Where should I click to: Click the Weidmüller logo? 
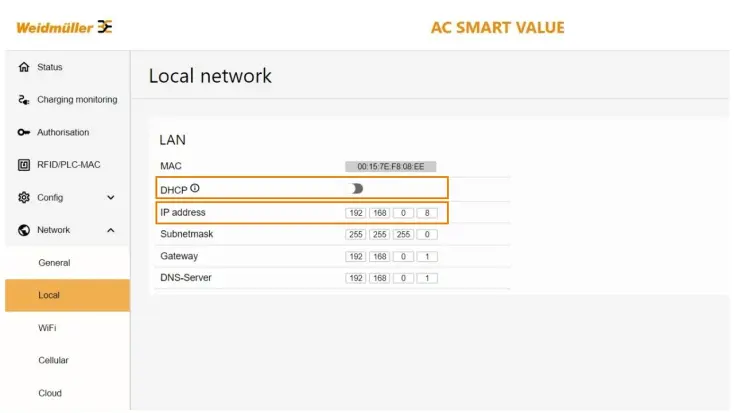(64, 27)
